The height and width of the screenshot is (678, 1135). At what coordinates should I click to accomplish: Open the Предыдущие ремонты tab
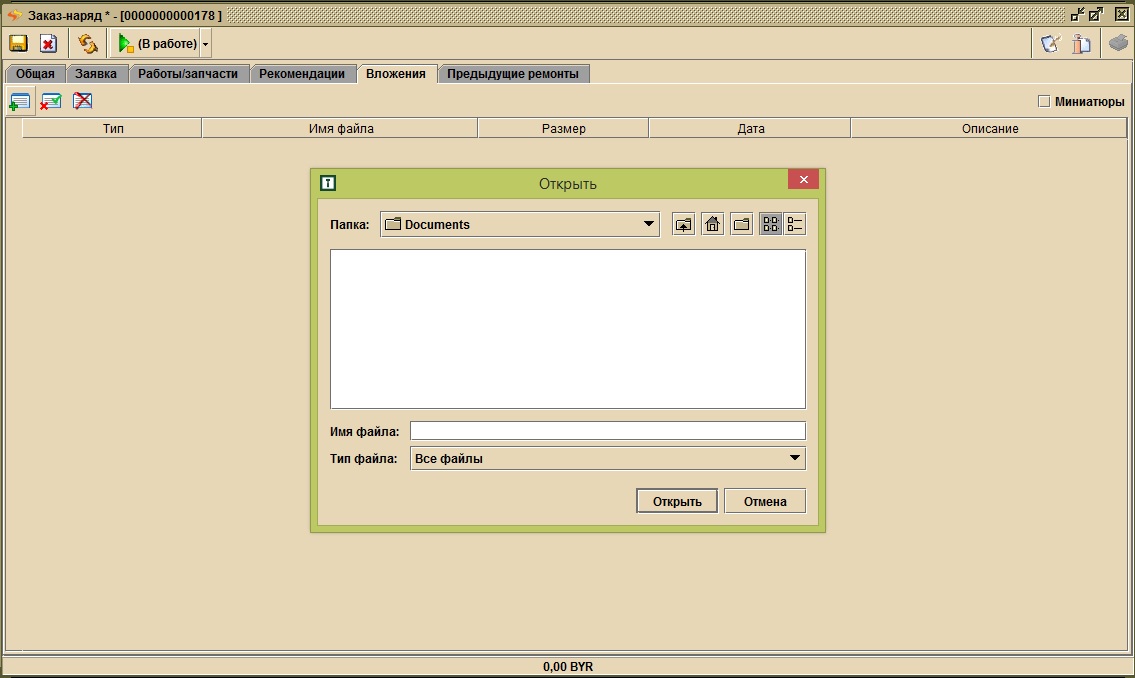pyautogui.click(x=512, y=74)
